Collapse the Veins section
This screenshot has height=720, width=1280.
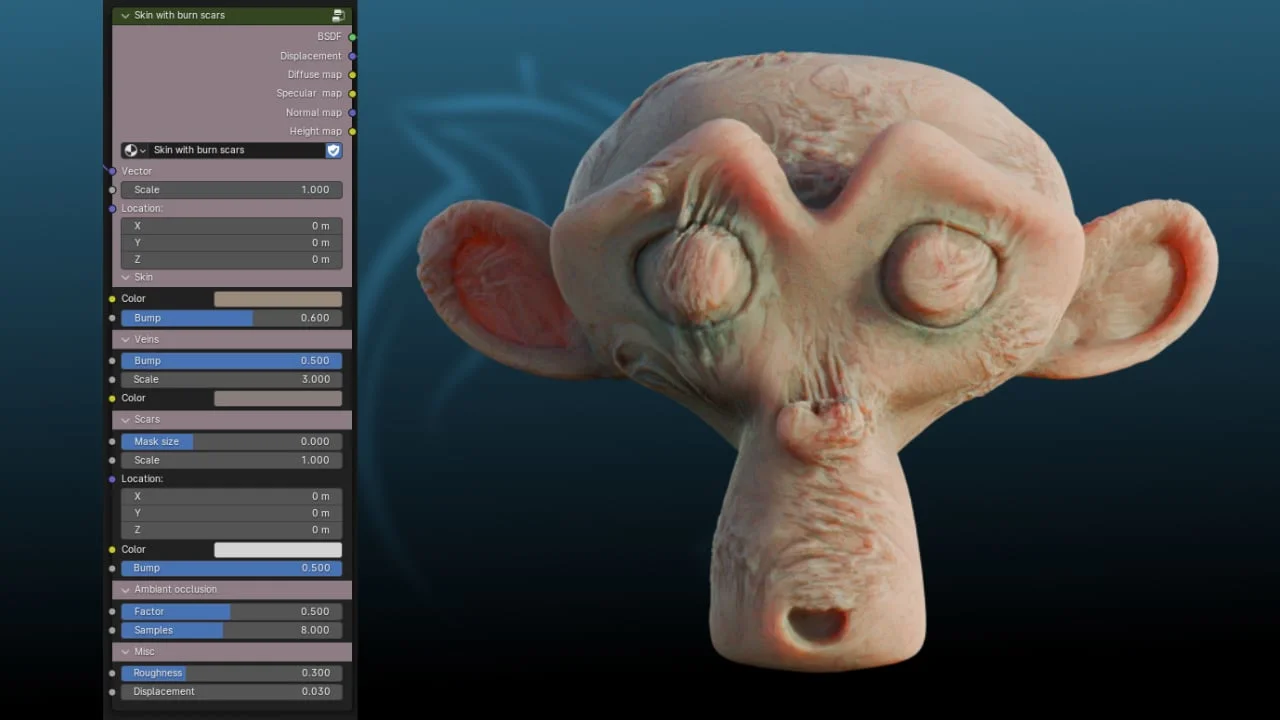pos(126,339)
